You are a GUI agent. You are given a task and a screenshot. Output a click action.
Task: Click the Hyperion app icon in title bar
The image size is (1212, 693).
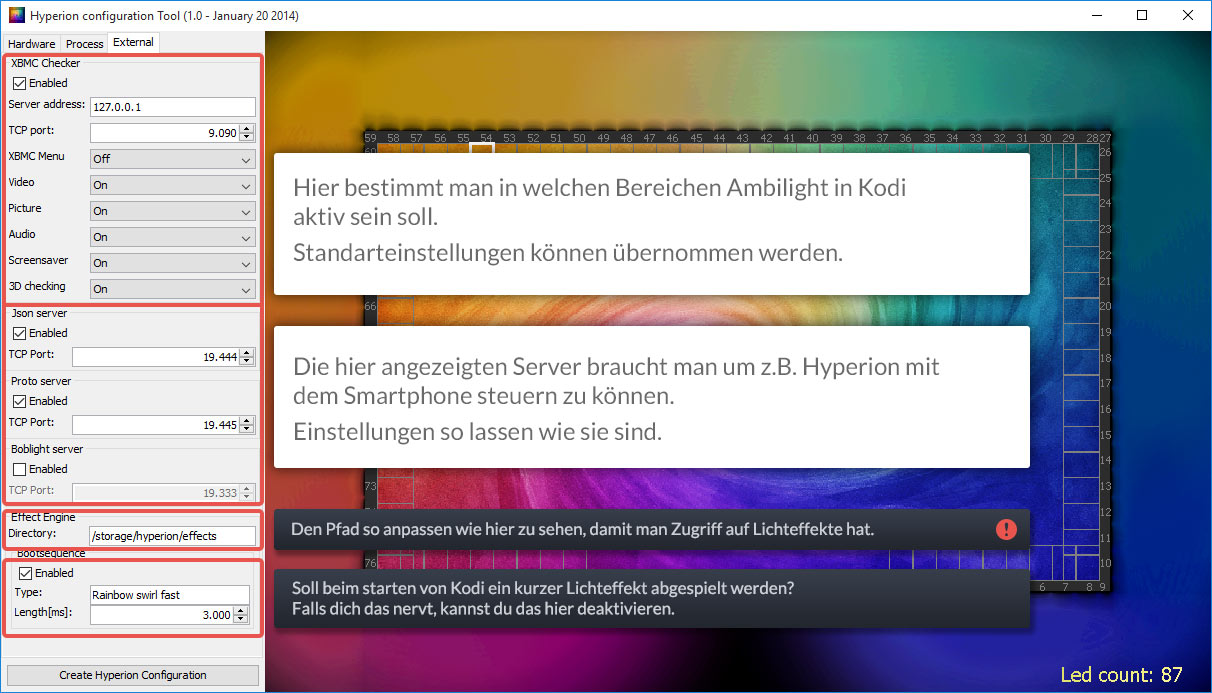point(16,16)
